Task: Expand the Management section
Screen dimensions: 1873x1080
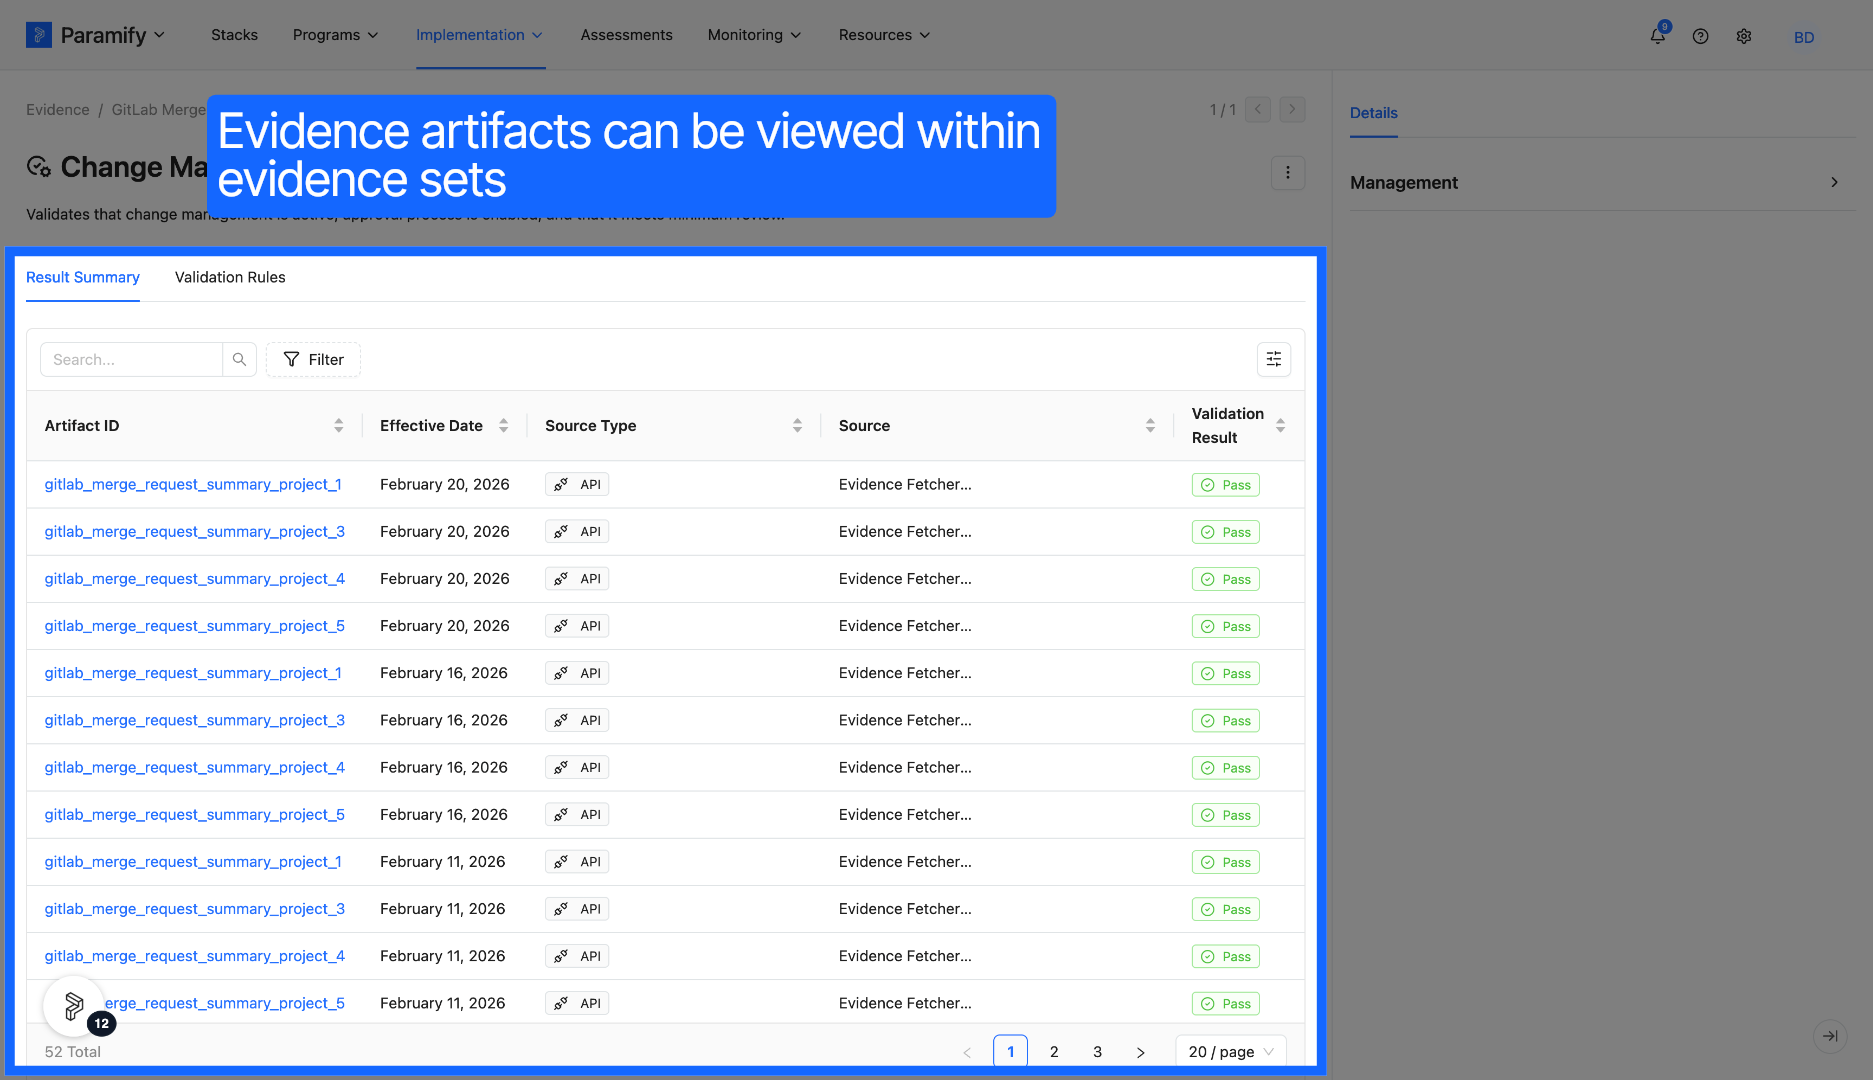Action: point(1602,183)
